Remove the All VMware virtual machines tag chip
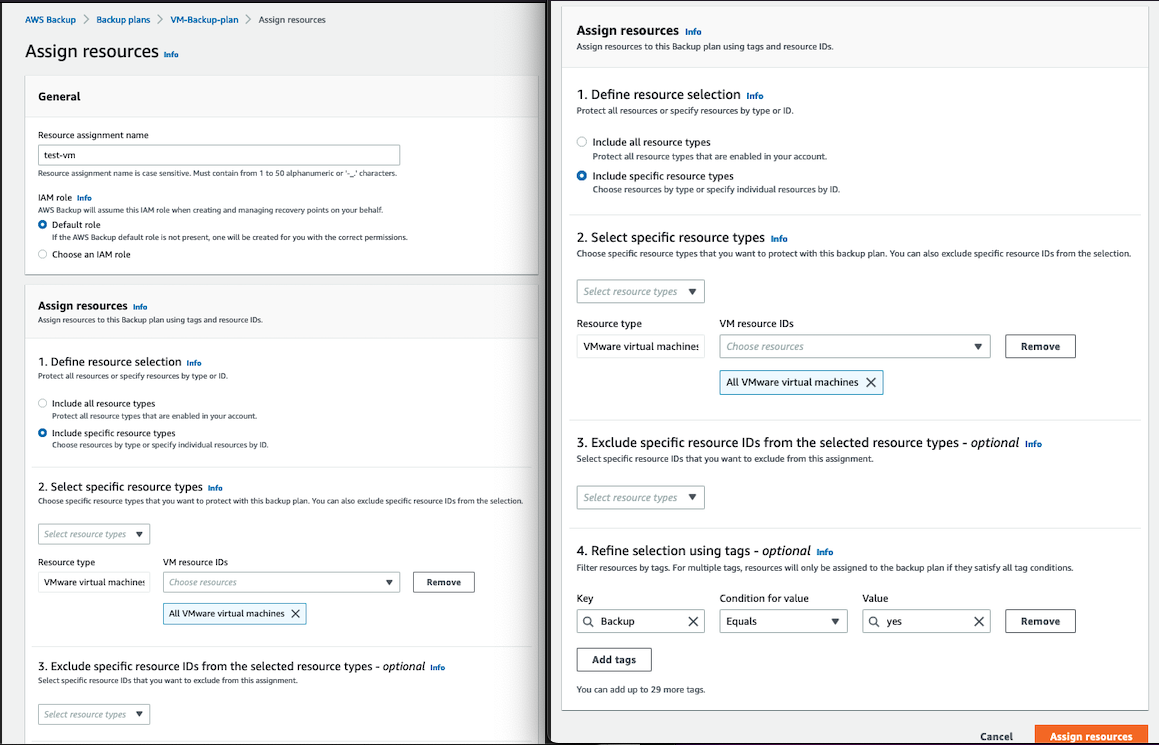Image resolution: width=1159 pixels, height=745 pixels. (871, 382)
